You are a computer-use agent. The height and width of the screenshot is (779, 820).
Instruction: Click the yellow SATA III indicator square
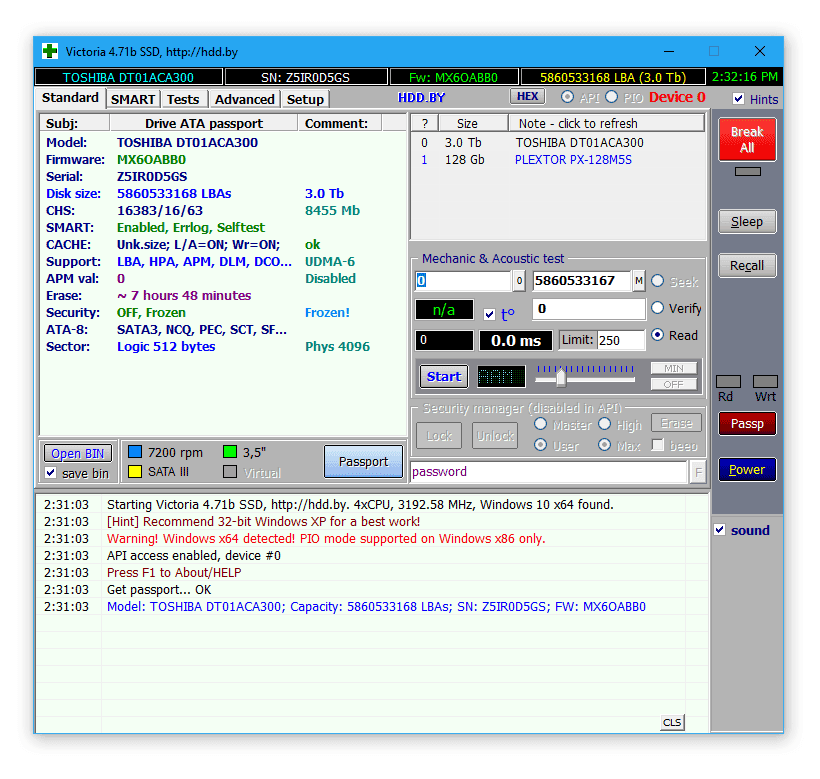(135, 472)
